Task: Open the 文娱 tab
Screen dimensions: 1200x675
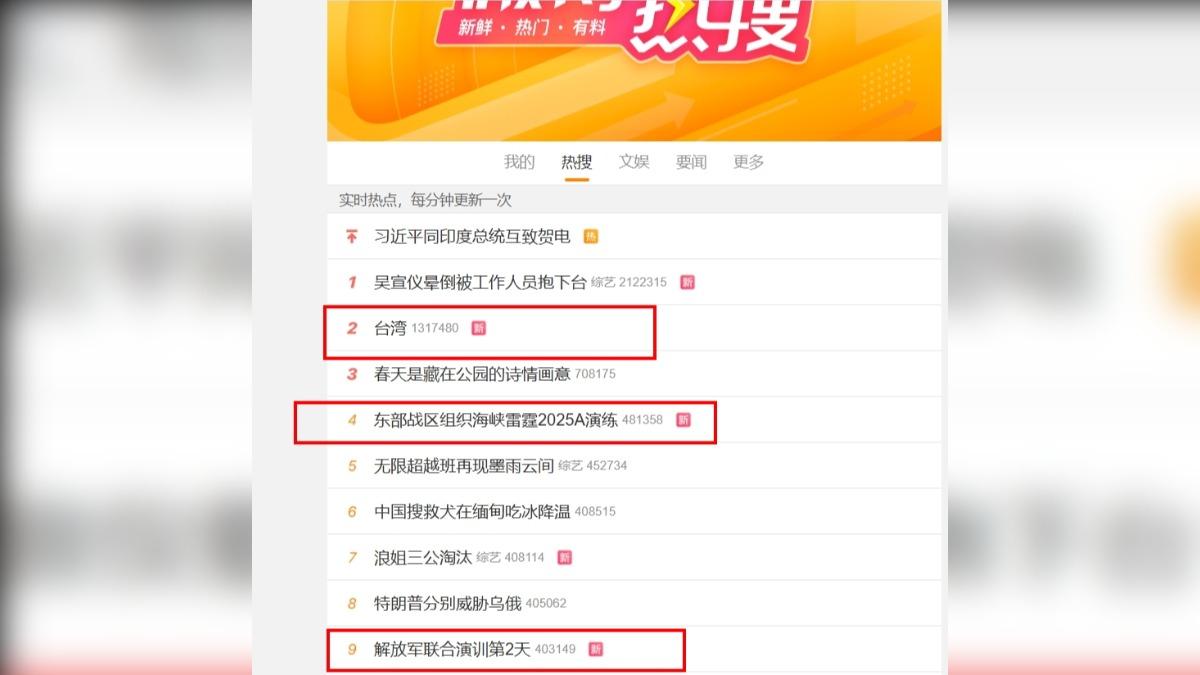Action: point(634,162)
